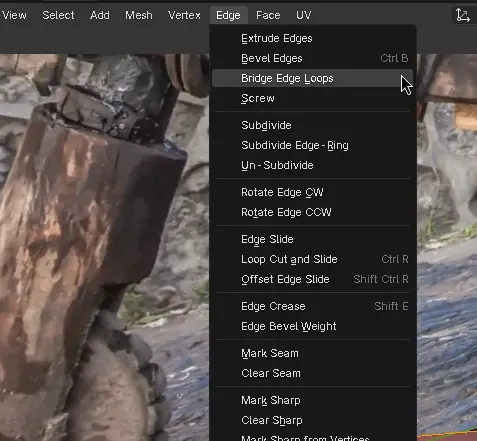The height and width of the screenshot is (441, 477).
Task: Close the open Edge menu
Action: pos(228,15)
